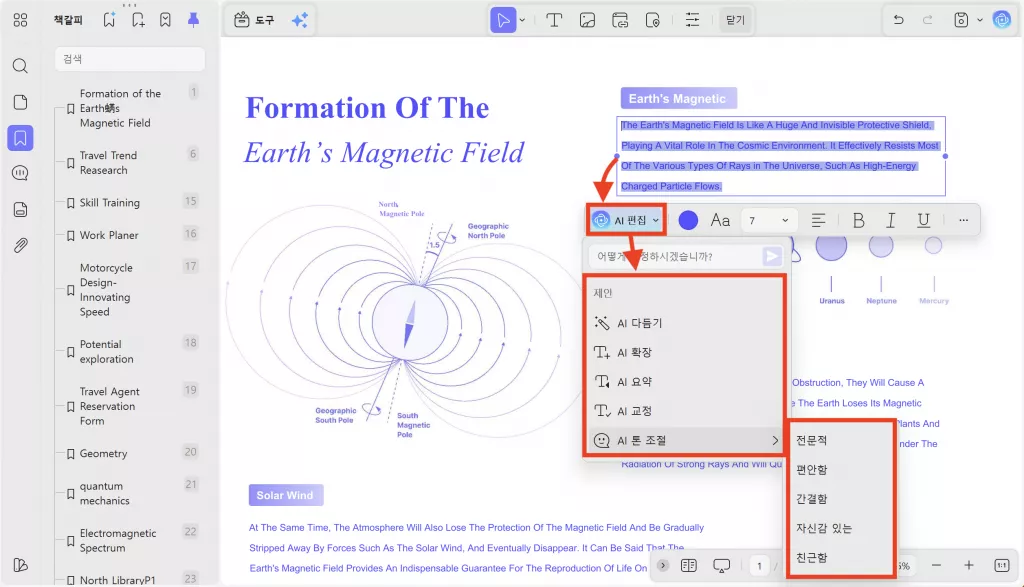Toggle italic formatting in the text toolbar
The height and width of the screenshot is (587, 1024).
pos(891,220)
